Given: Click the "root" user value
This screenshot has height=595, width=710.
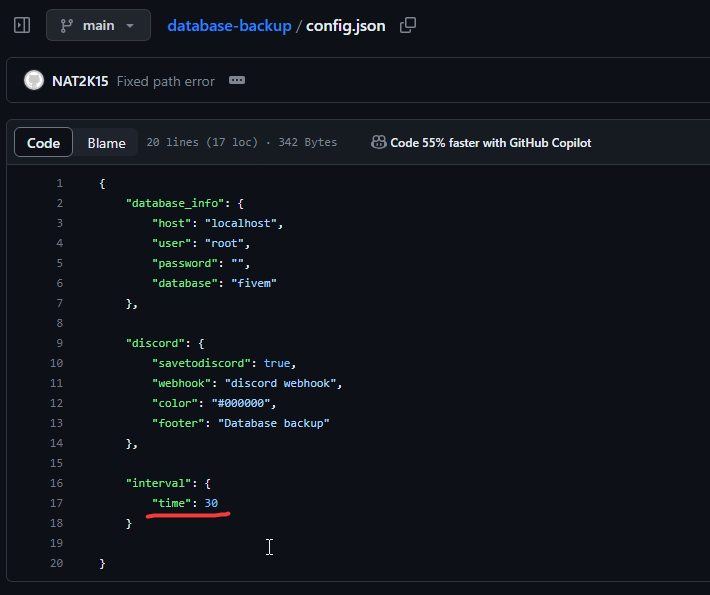Looking at the screenshot, I should (224, 243).
